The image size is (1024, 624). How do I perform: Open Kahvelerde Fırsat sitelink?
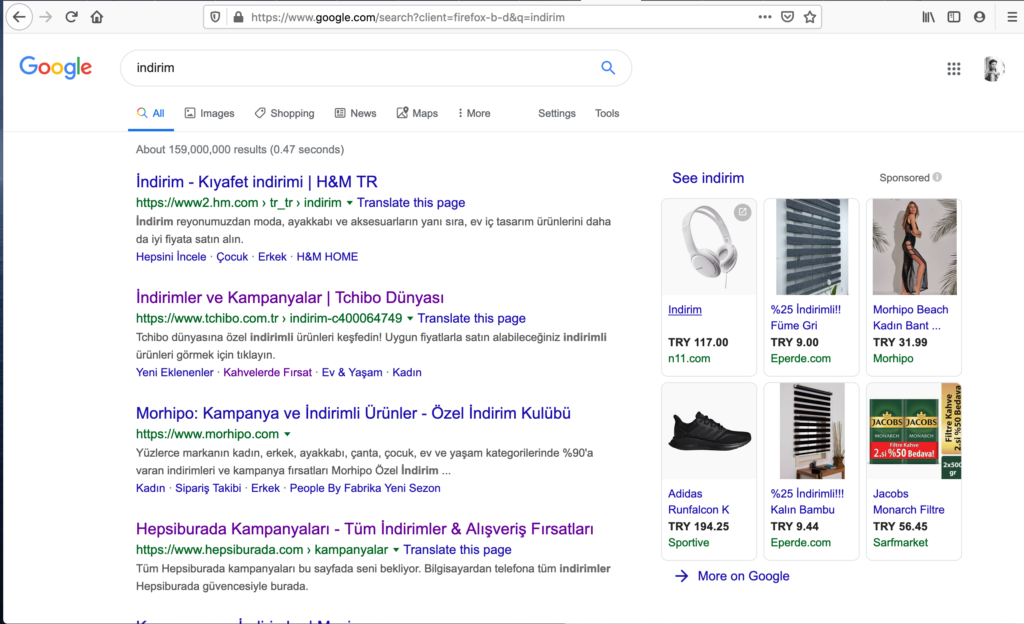268,372
